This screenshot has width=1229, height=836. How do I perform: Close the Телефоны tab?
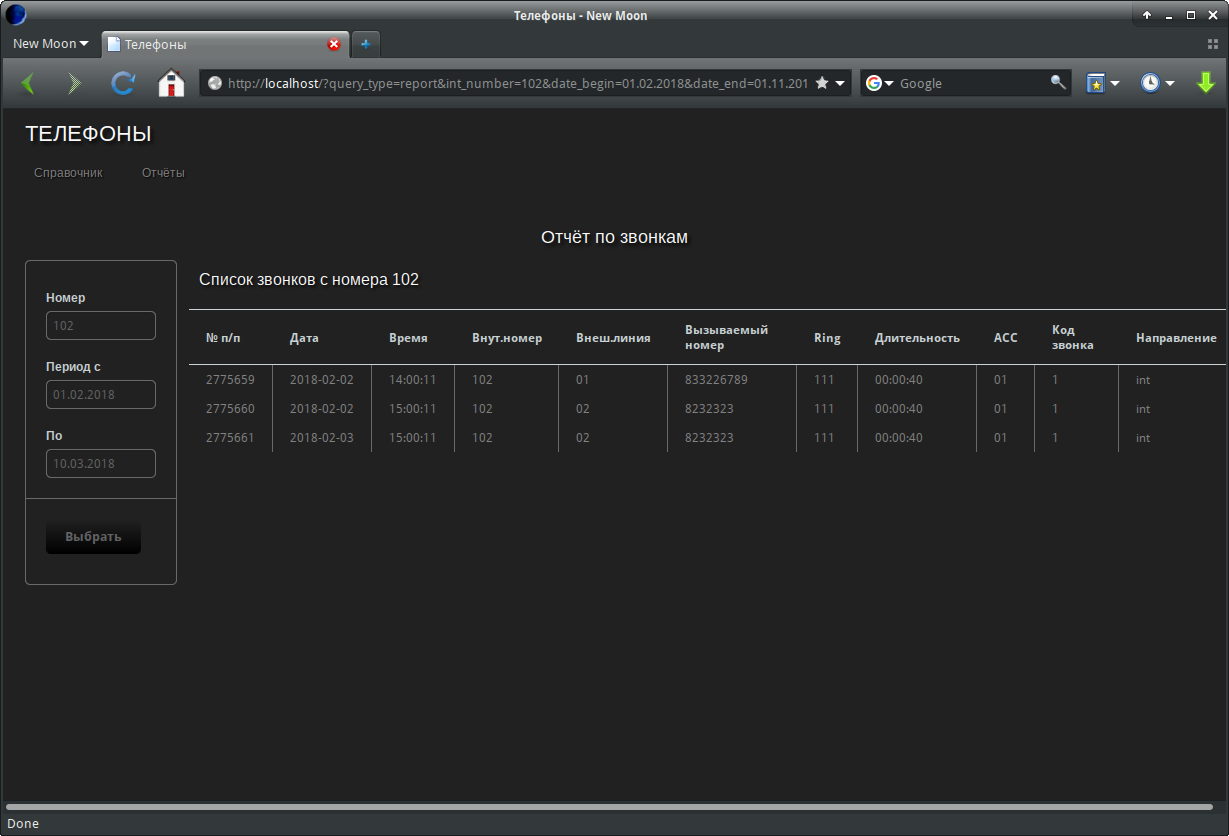[x=334, y=44]
